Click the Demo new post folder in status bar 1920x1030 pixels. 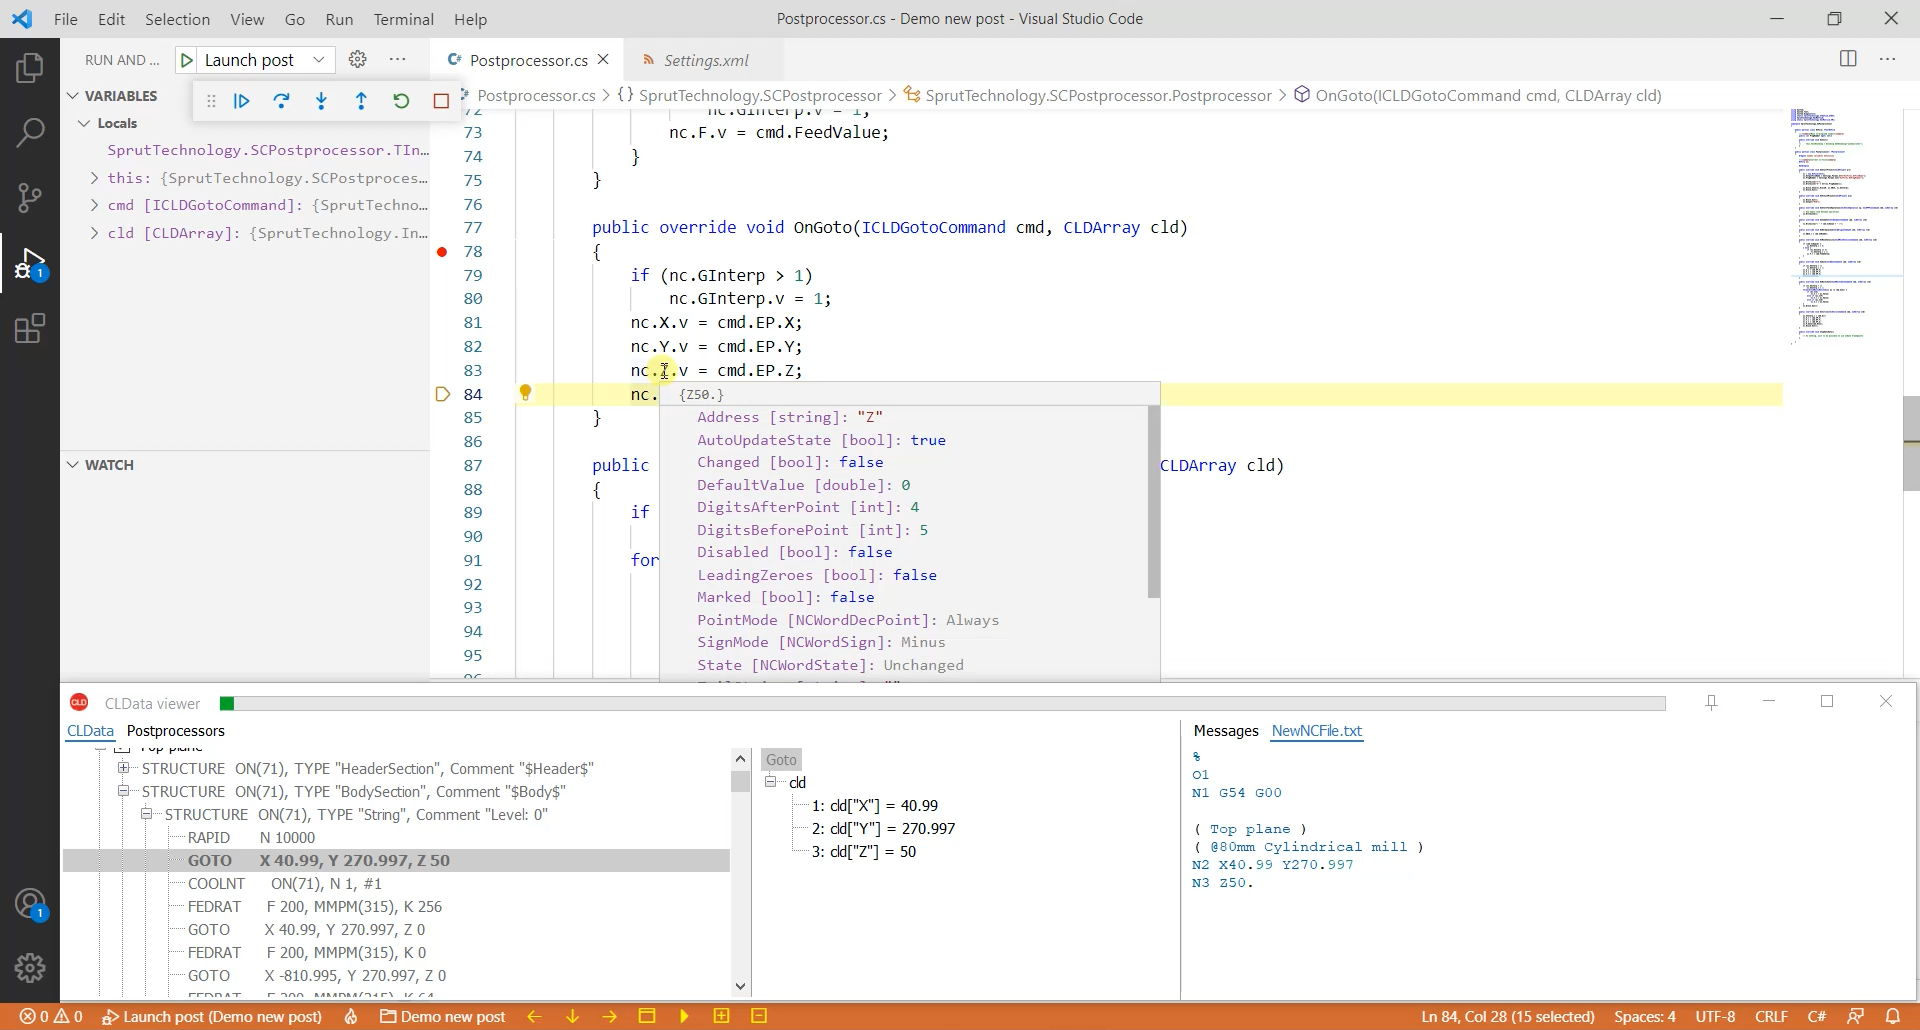pyautogui.click(x=443, y=1016)
